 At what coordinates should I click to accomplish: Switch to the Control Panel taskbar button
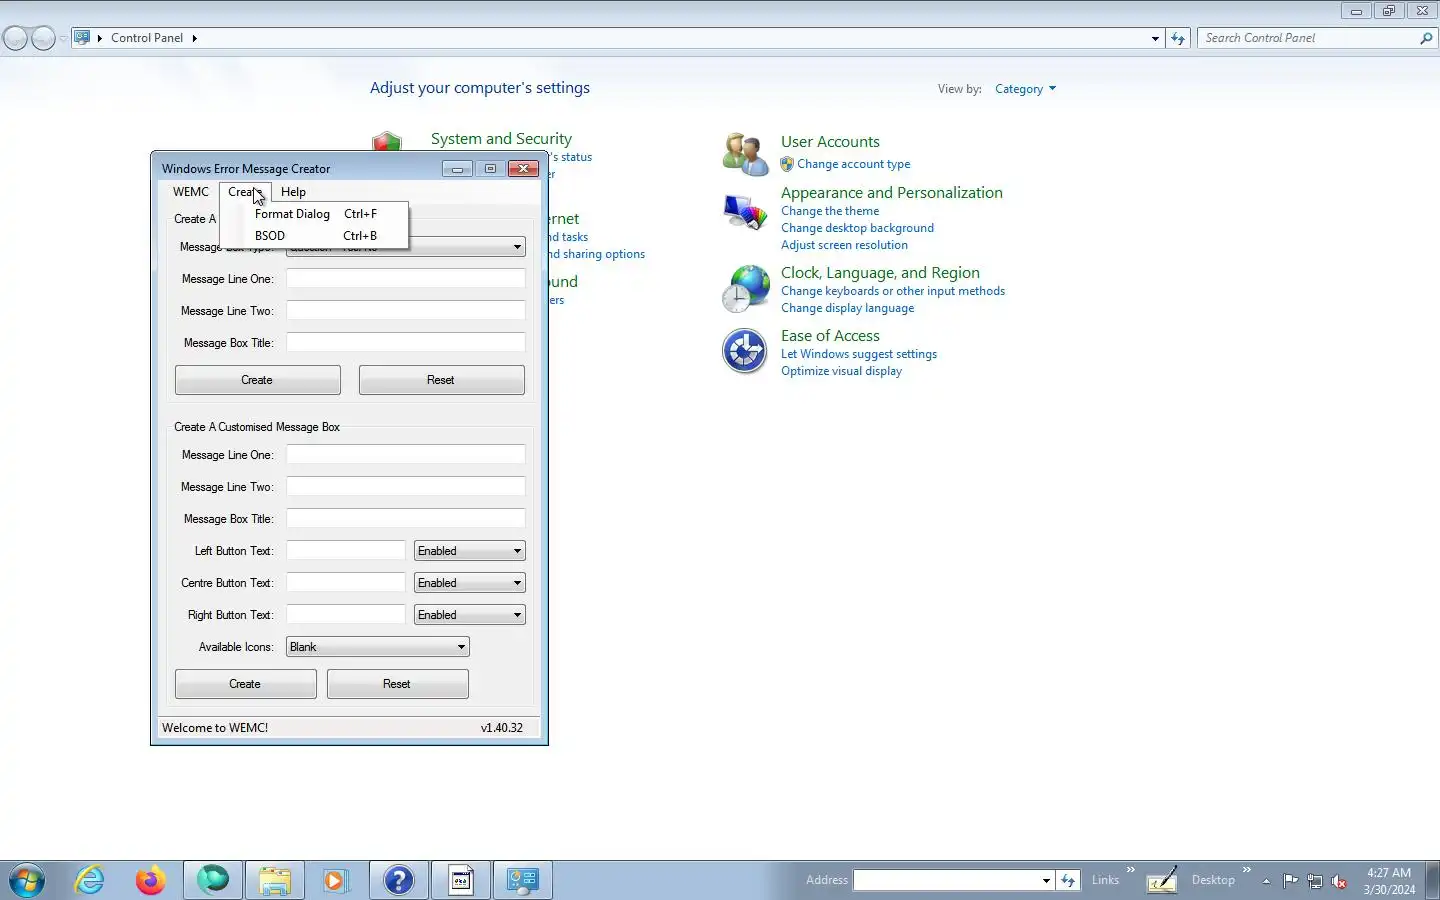point(523,880)
